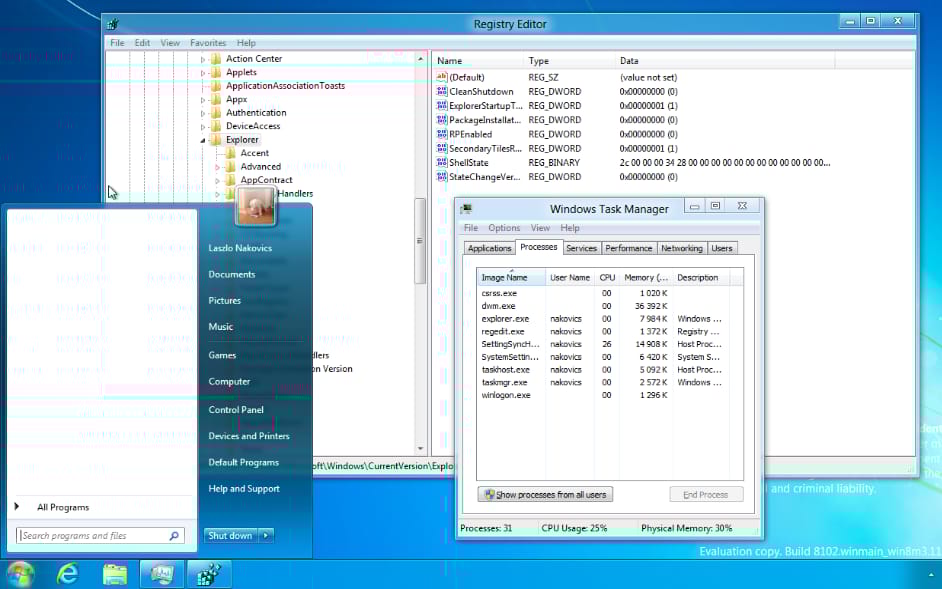
Task: Click the Start orb on the taskbar
Action: [20, 575]
